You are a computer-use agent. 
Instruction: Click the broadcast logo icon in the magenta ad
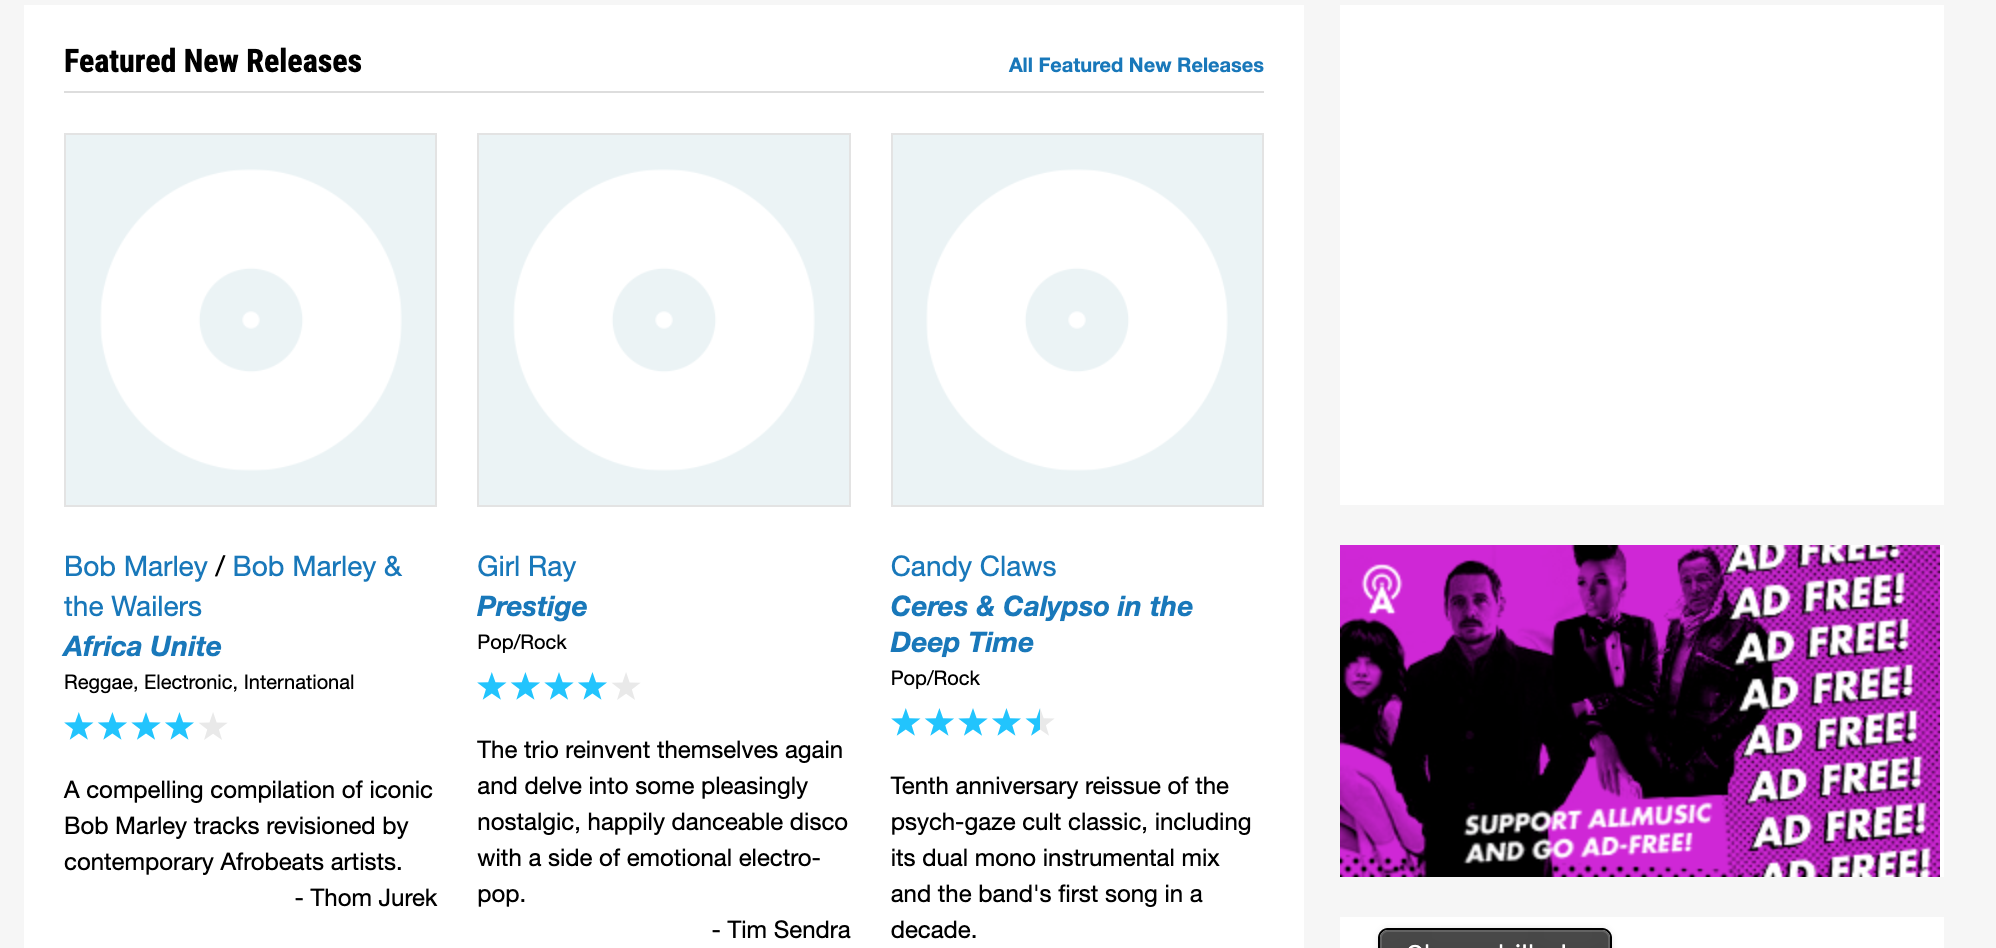[x=1382, y=589]
